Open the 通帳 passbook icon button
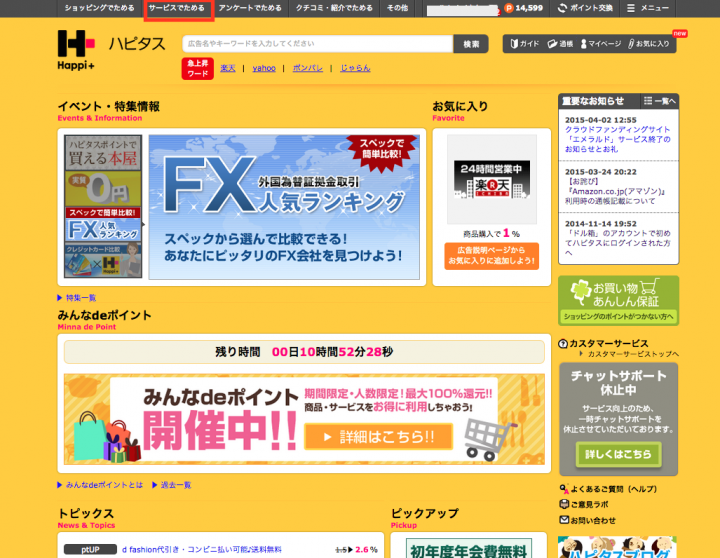The height and width of the screenshot is (558, 720). (x=560, y=44)
